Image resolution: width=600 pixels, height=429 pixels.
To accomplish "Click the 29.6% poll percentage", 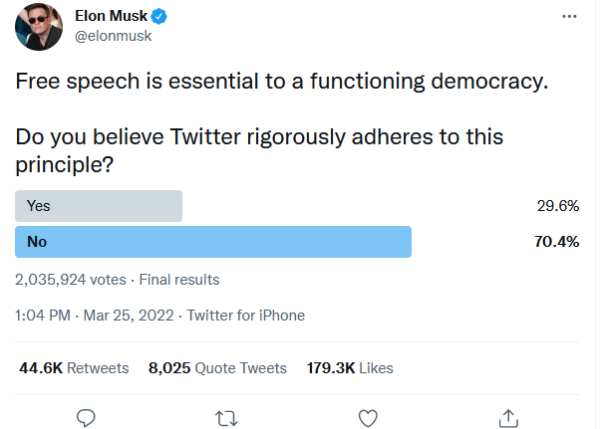I will pyautogui.click(x=558, y=206).
